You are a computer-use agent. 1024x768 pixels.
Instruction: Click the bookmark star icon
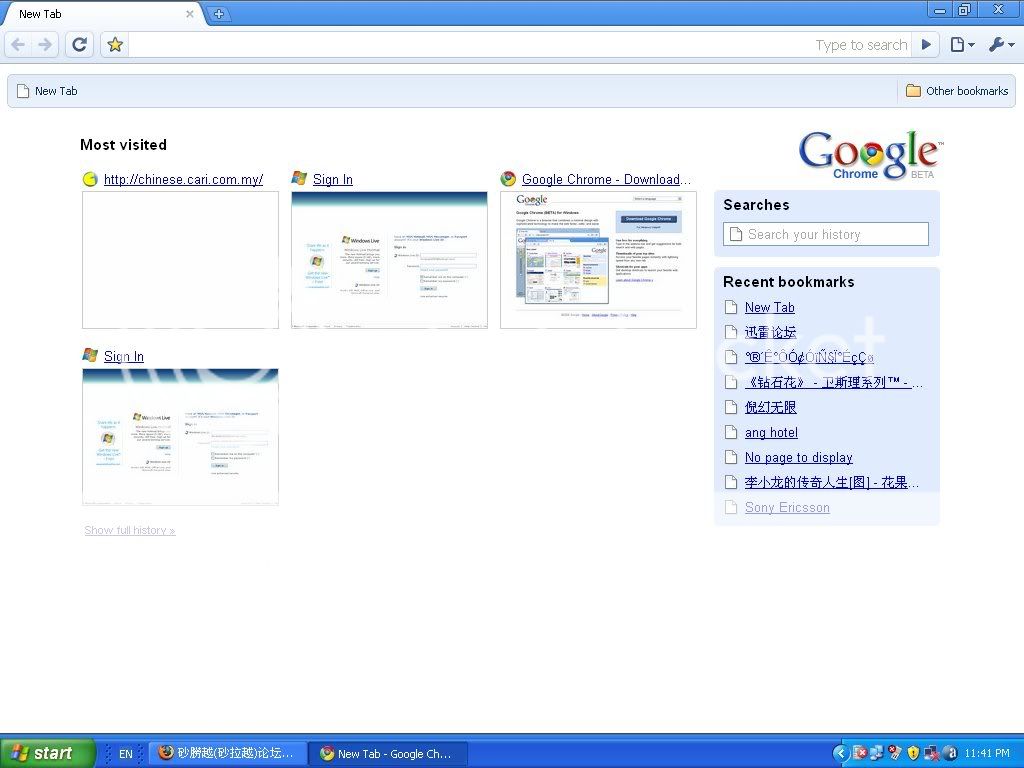115,44
